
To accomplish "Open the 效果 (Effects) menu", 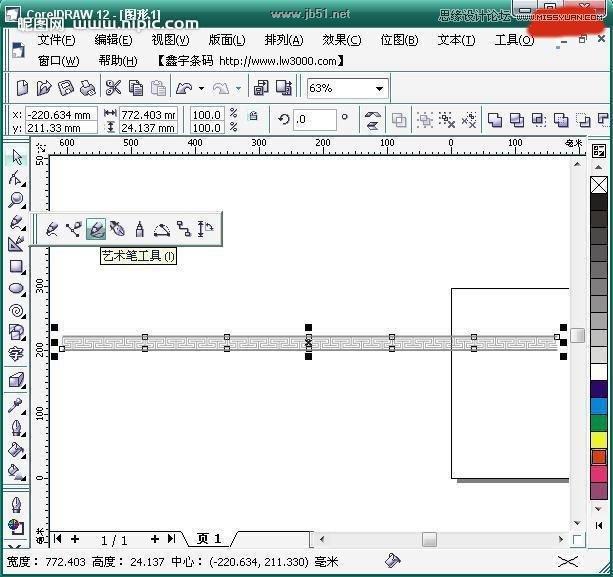I will click(x=341, y=40).
